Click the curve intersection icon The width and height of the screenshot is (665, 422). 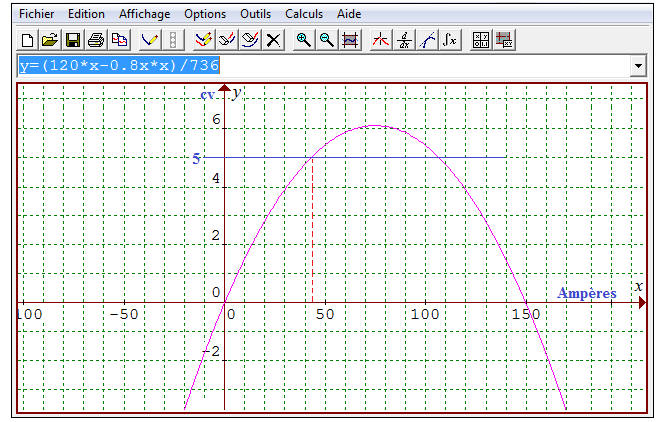point(380,40)
